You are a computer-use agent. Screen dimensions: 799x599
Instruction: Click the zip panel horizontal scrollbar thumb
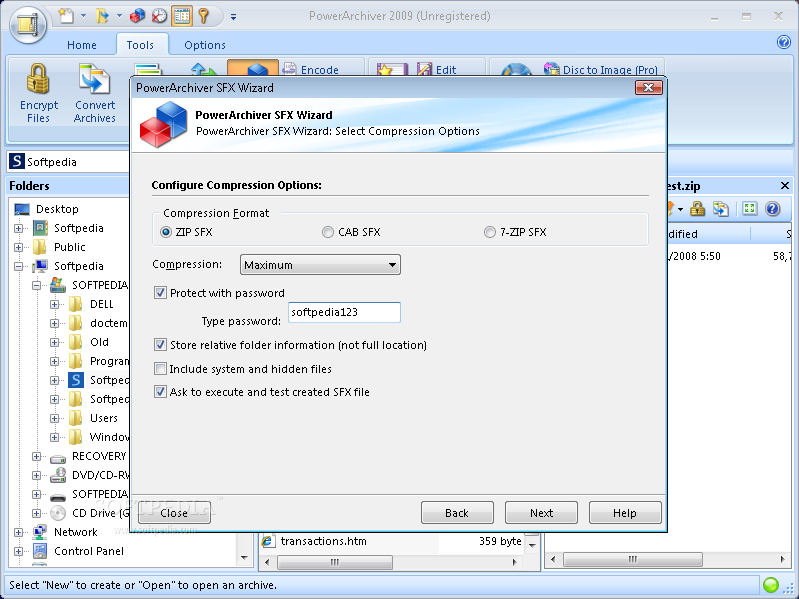click(x=632, y=559)
